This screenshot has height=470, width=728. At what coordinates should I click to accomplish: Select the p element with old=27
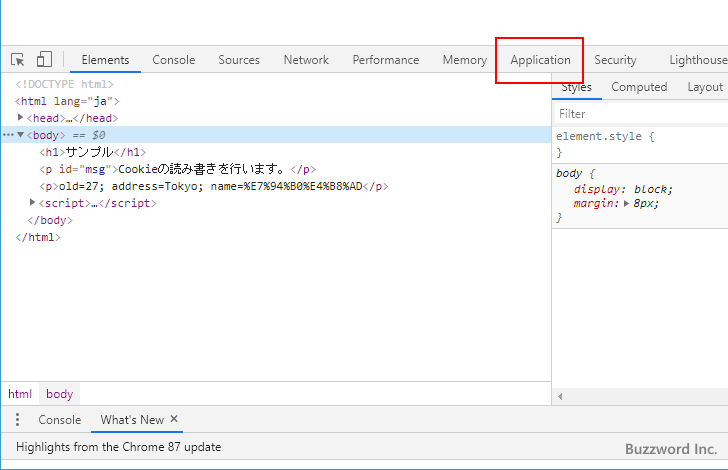pos(214,186)
